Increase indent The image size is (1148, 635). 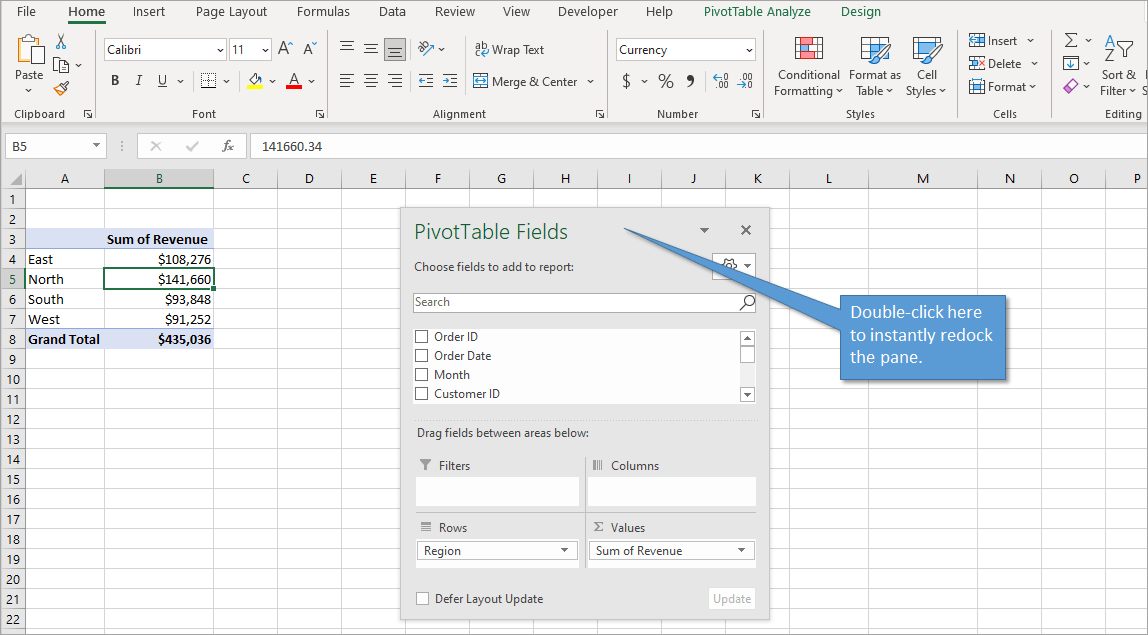pyautogui.click(x=450, y=81)
